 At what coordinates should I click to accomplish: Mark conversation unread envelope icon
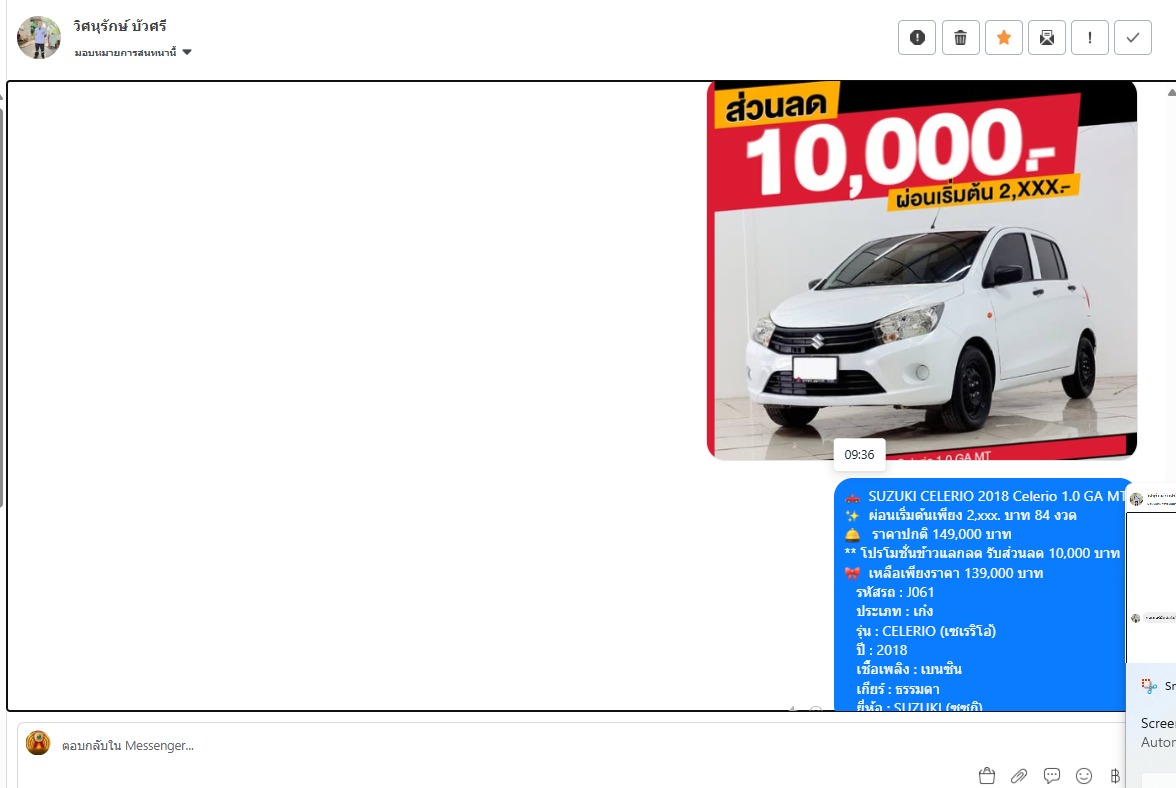click(x=1046, y=37)
